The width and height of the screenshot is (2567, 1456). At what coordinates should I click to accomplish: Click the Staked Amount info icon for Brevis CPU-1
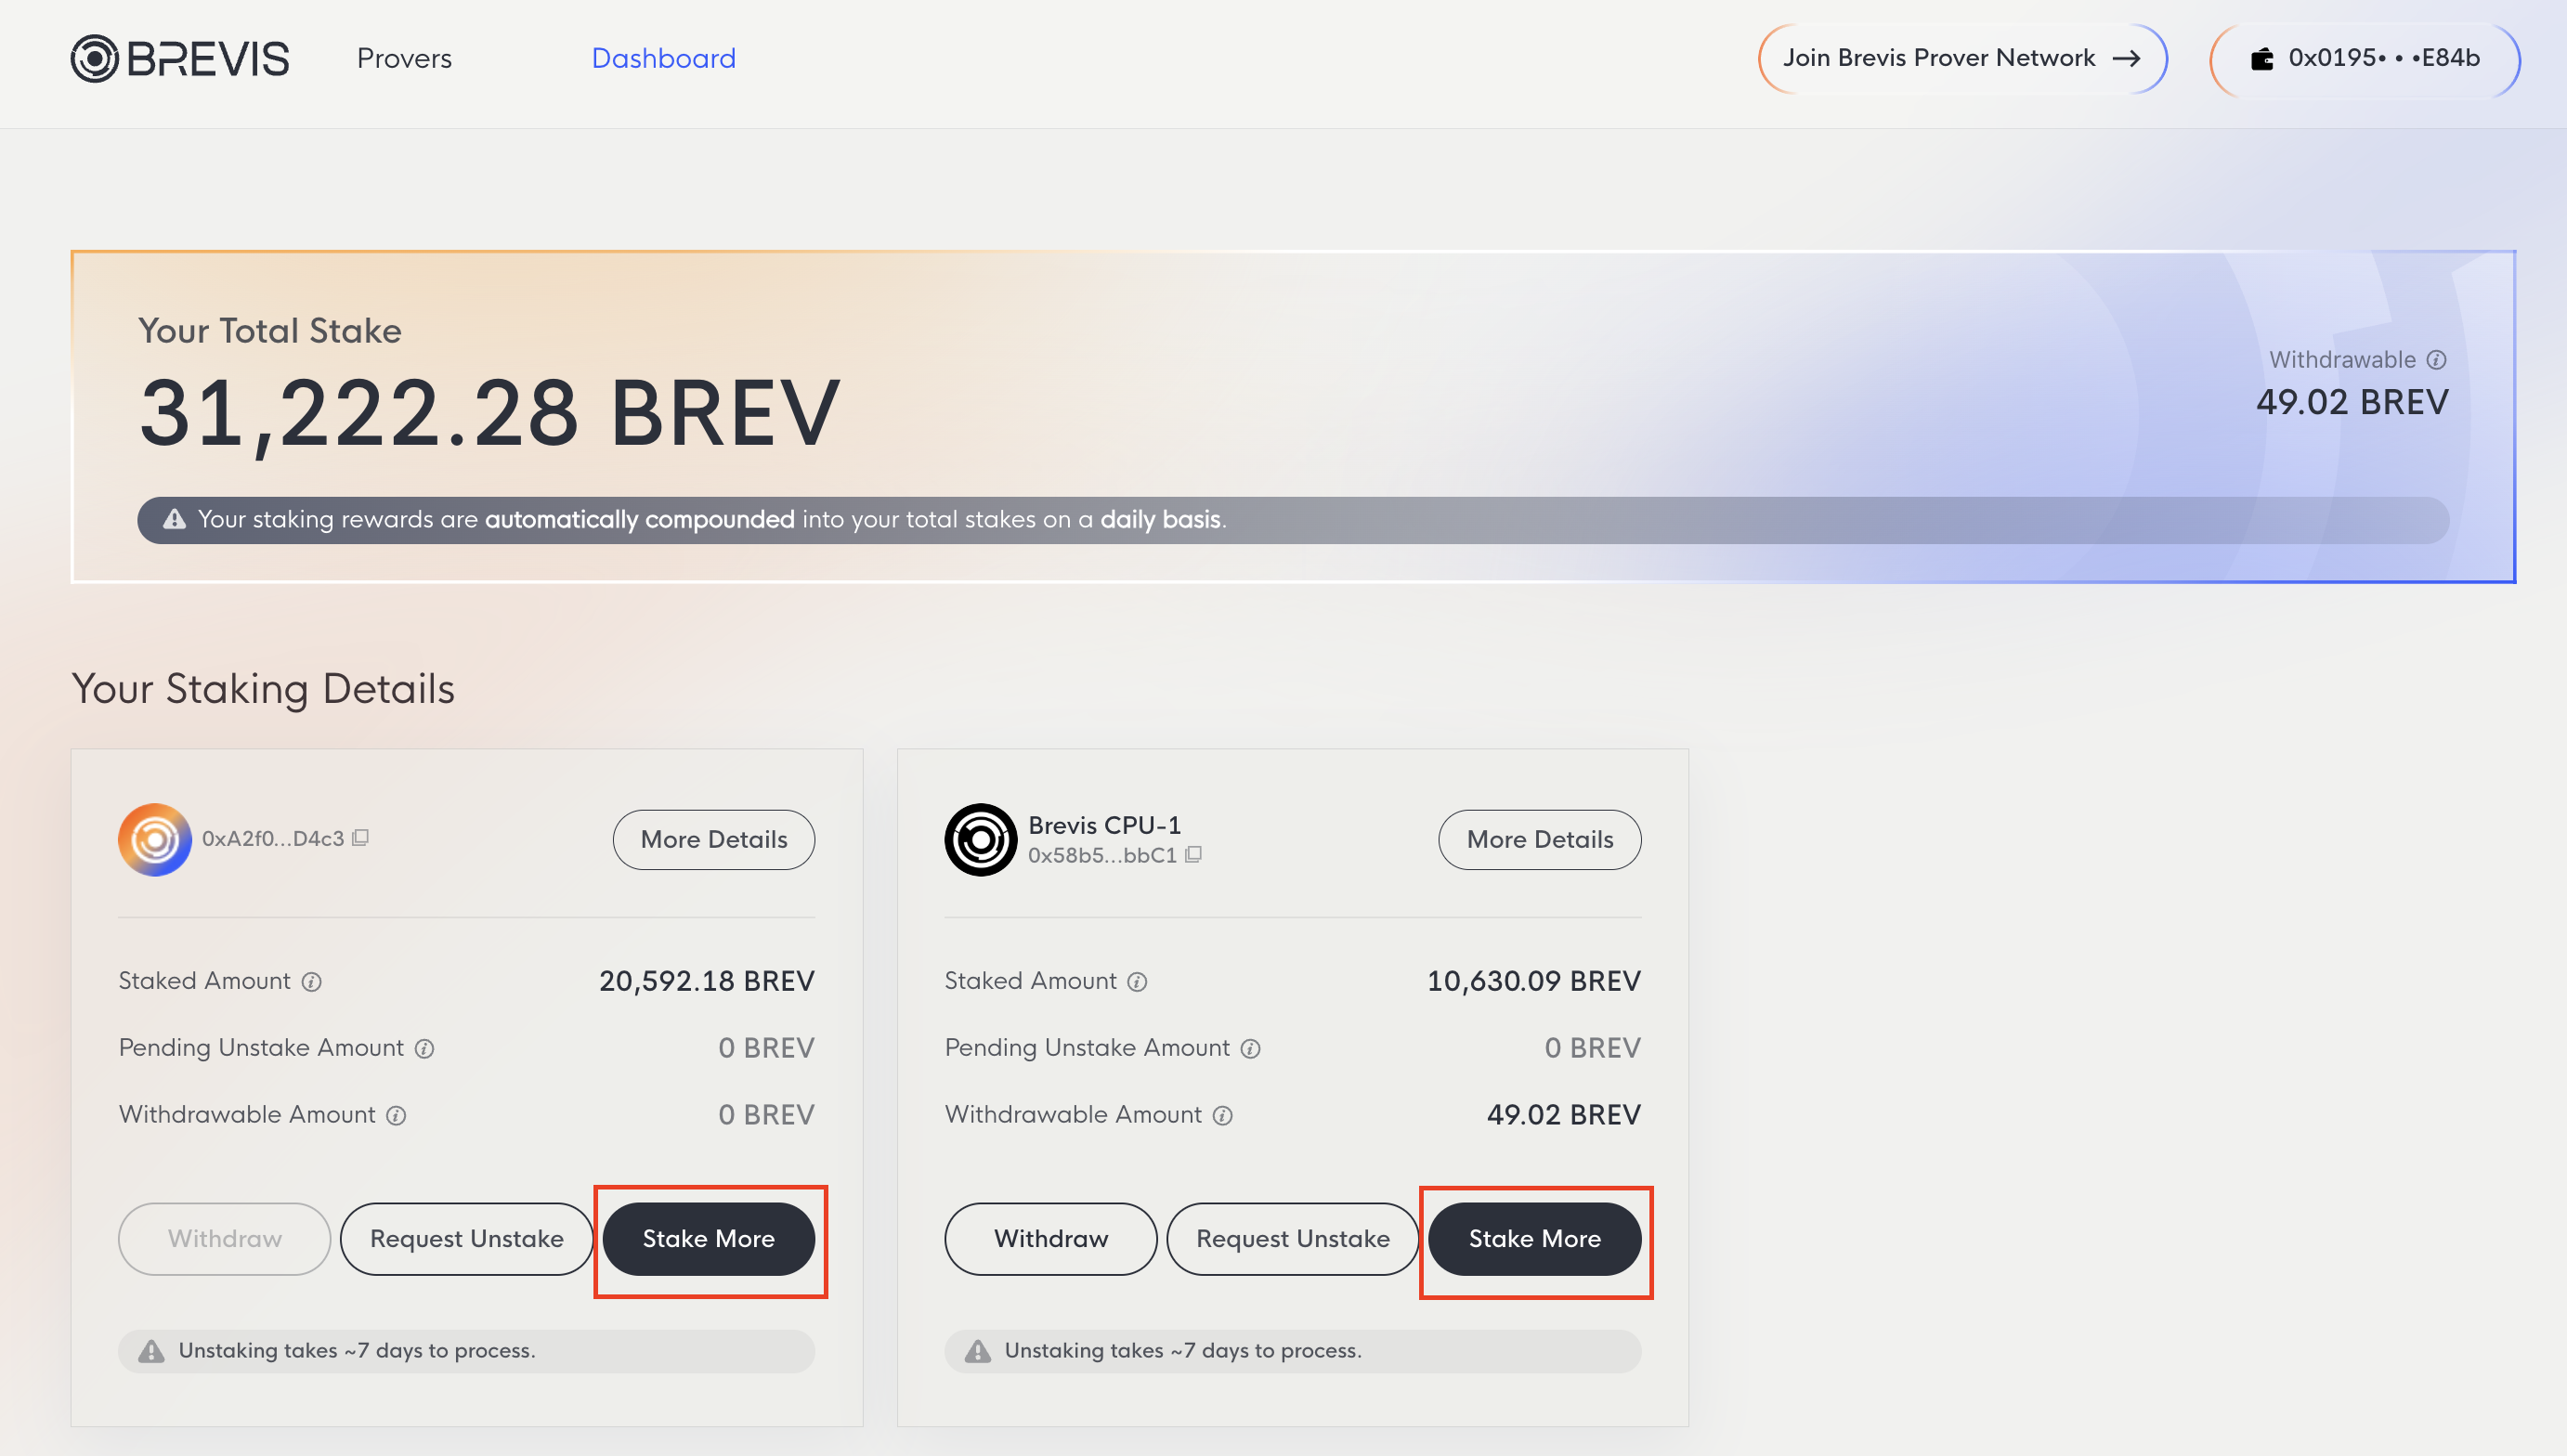[1137, 982]
